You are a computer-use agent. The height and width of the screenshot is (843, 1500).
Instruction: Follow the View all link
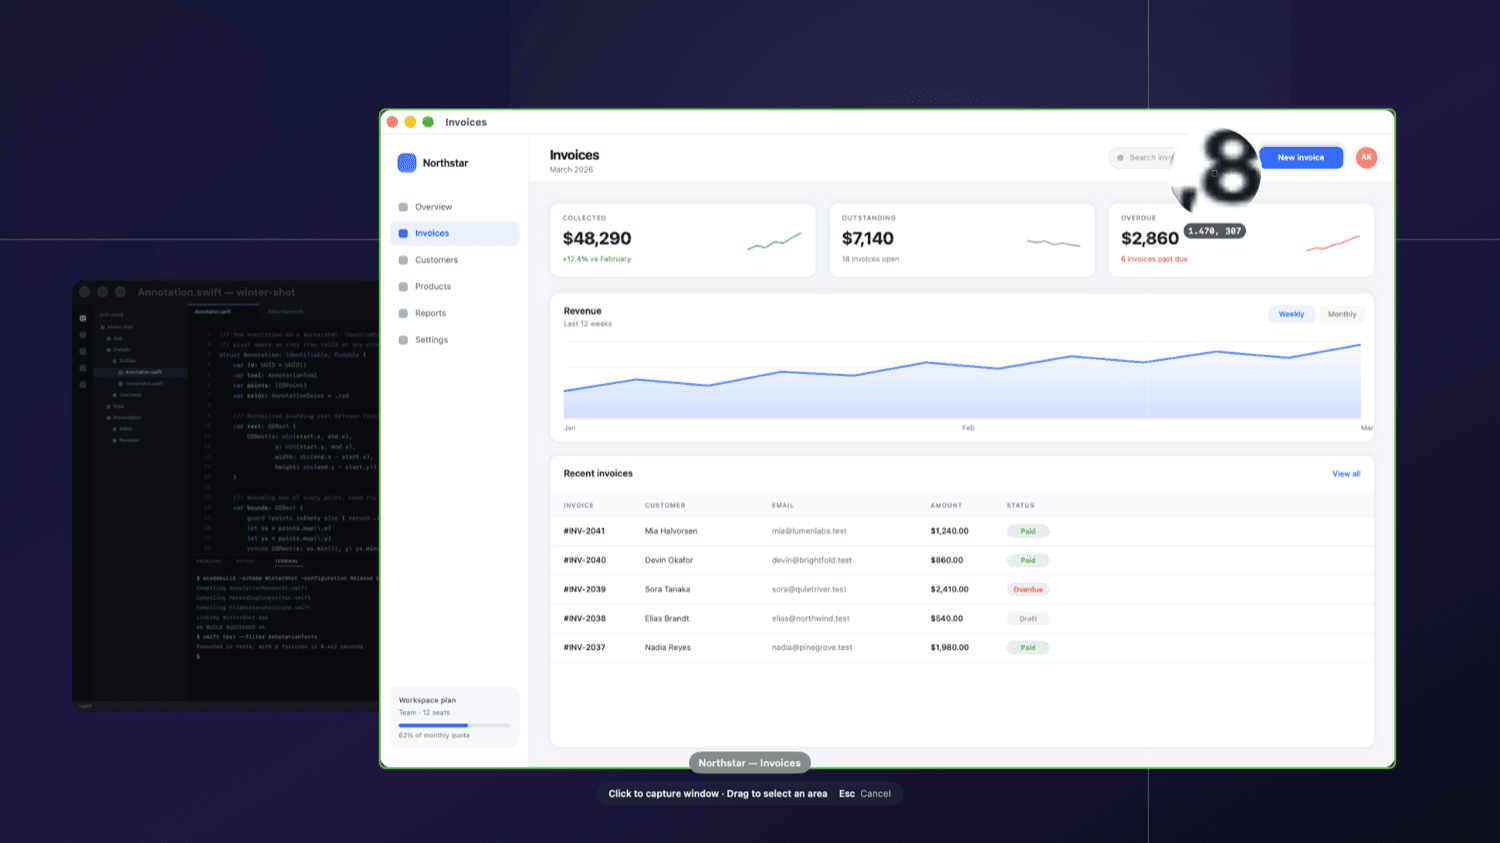click(x=1346, y=474)
